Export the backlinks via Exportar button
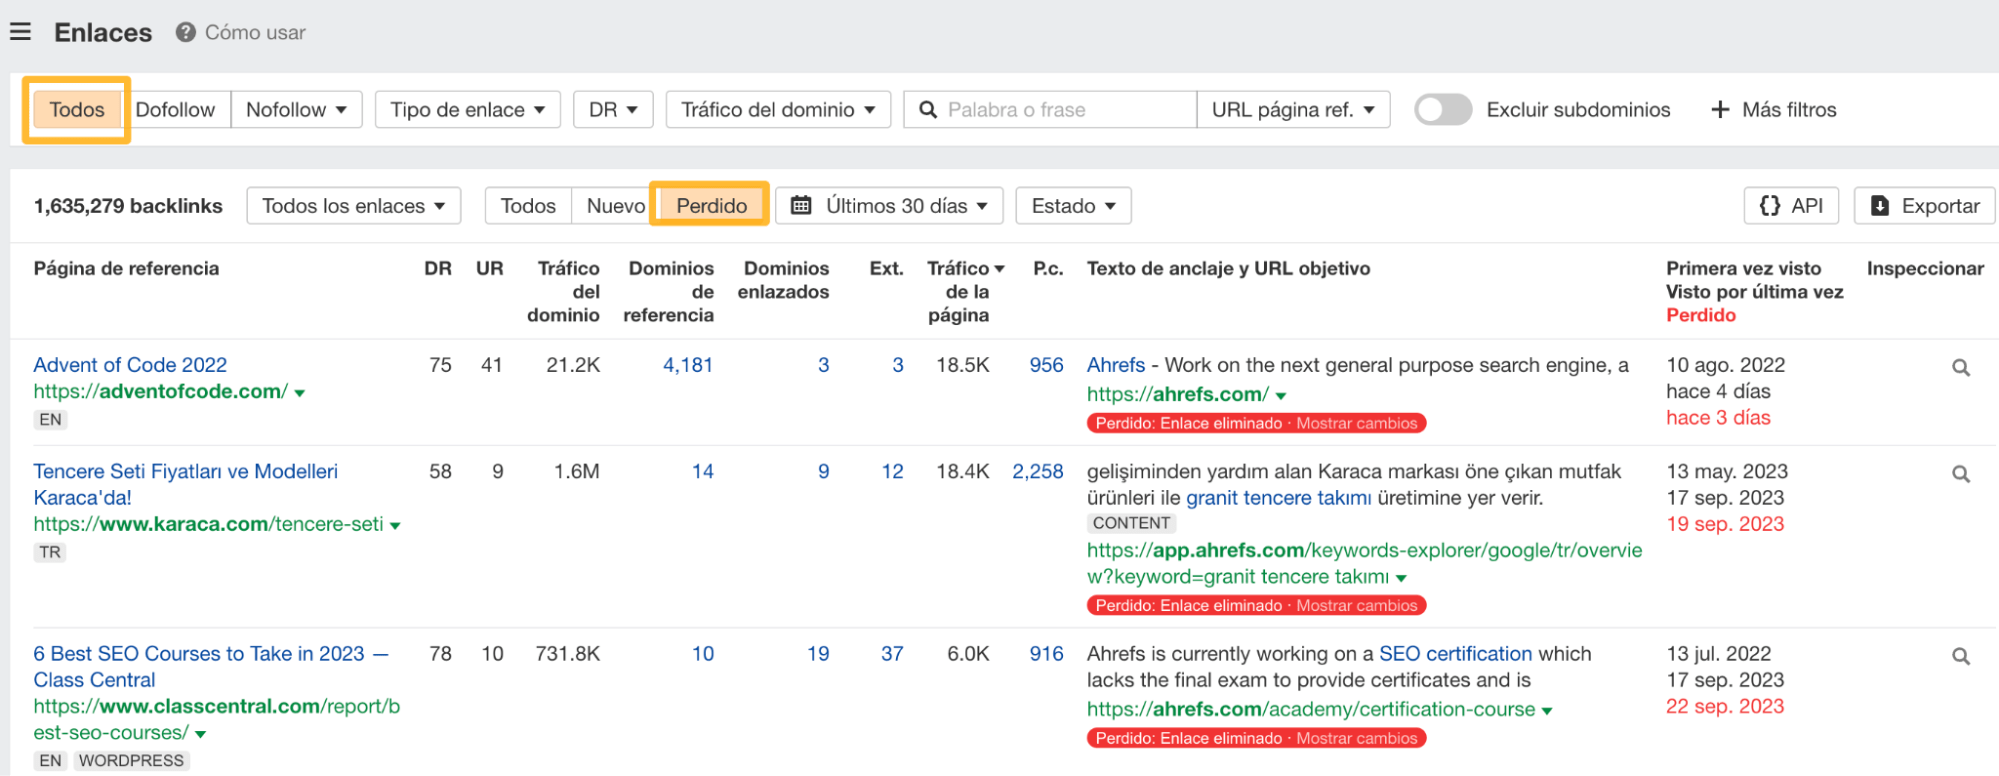This screenshot has width=1999, height=776. click(x=1924, y=205)
